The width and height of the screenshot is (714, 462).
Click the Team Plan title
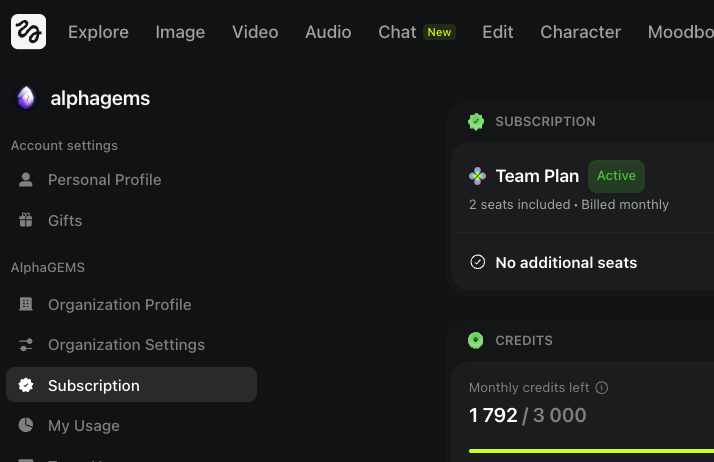click(537, 176)
